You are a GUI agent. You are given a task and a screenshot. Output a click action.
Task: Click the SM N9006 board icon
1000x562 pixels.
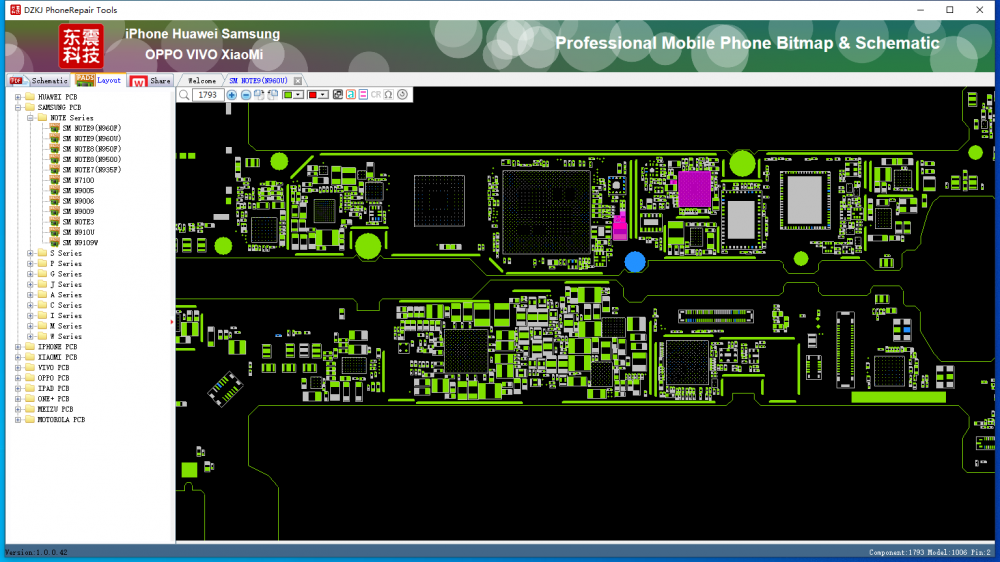coord(55,201)
